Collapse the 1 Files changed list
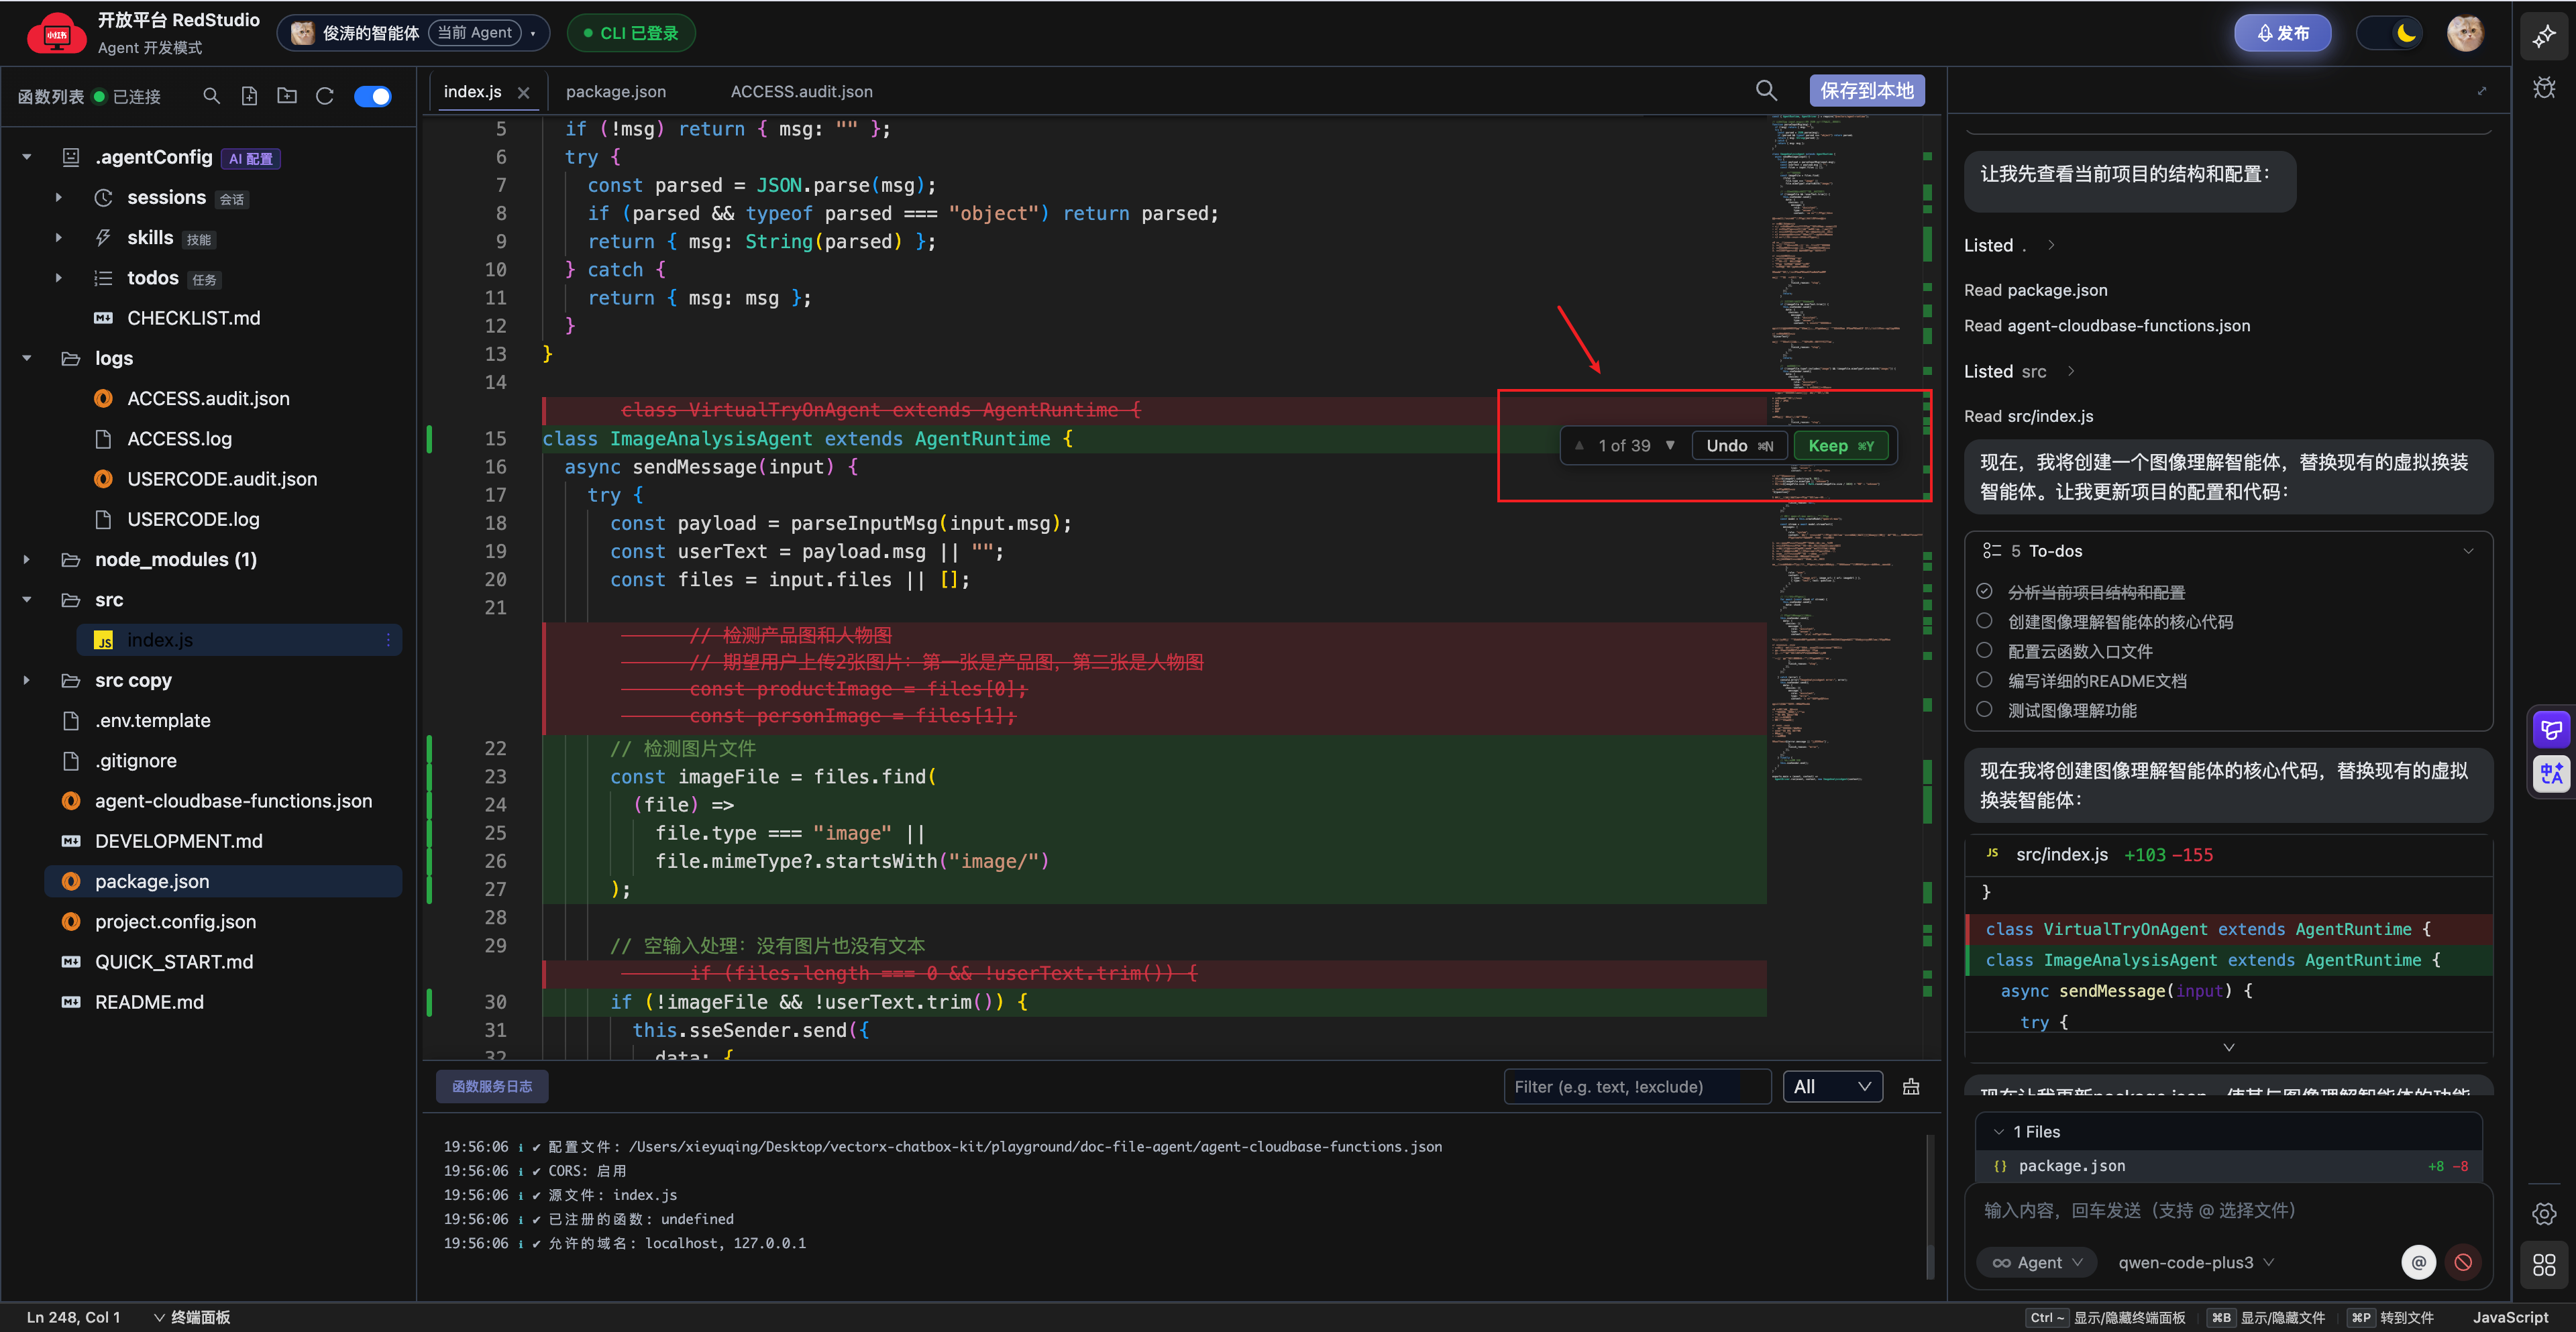The height and width of the screenshot is (1332, 2576). (1999, 1132)
